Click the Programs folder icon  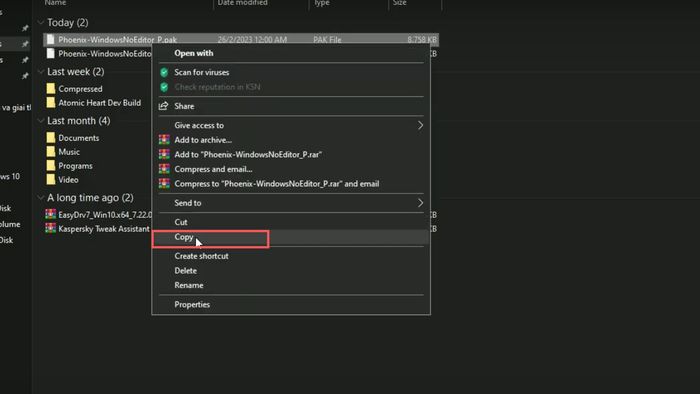[x=50, y=166]
